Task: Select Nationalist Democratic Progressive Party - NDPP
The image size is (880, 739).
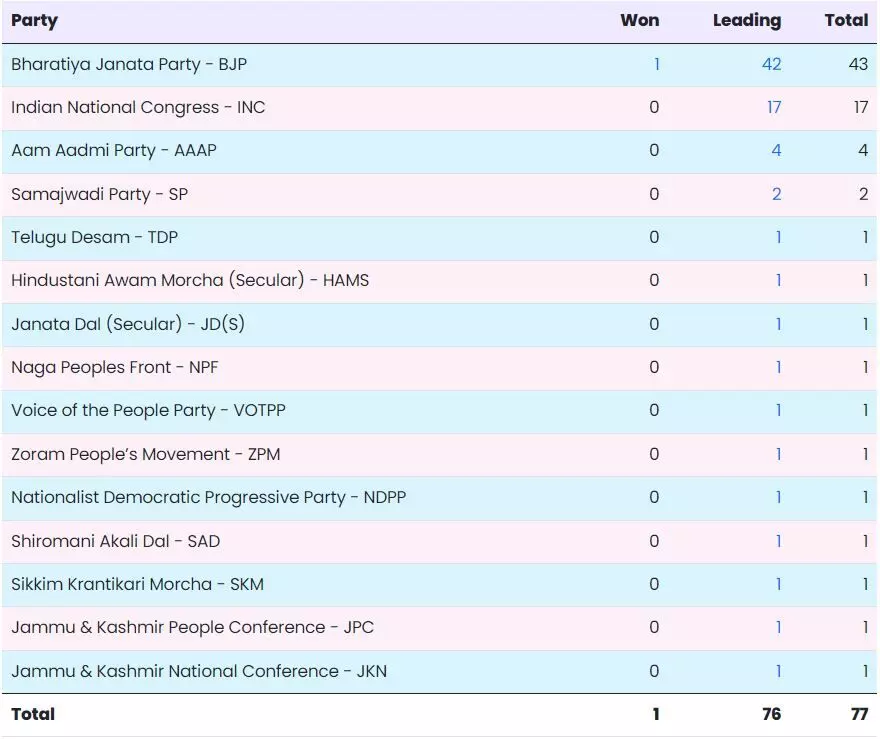Action: coord(209,498)
